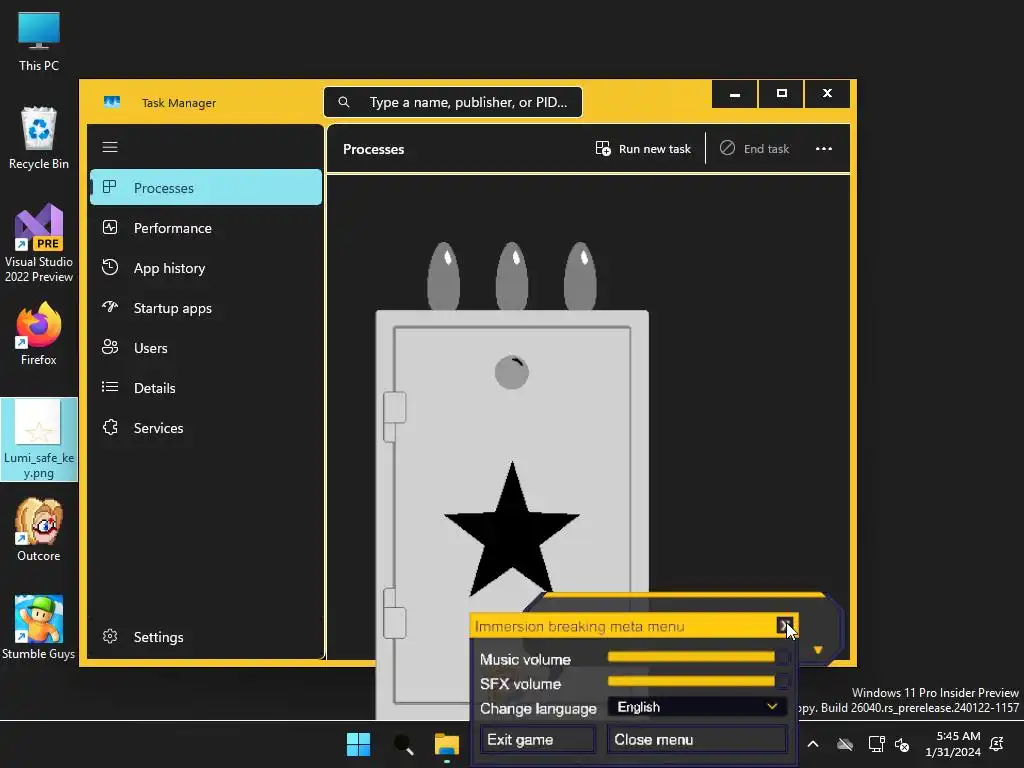Open the clock showing 5:45 AM
This screenshot has height=768, width=1024.
953,744
